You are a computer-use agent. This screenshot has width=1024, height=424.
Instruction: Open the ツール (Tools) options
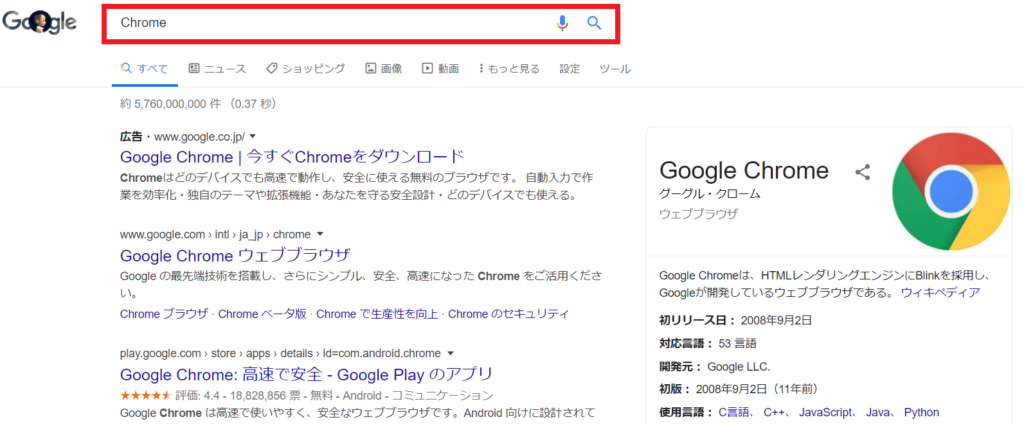pos(614,69)
